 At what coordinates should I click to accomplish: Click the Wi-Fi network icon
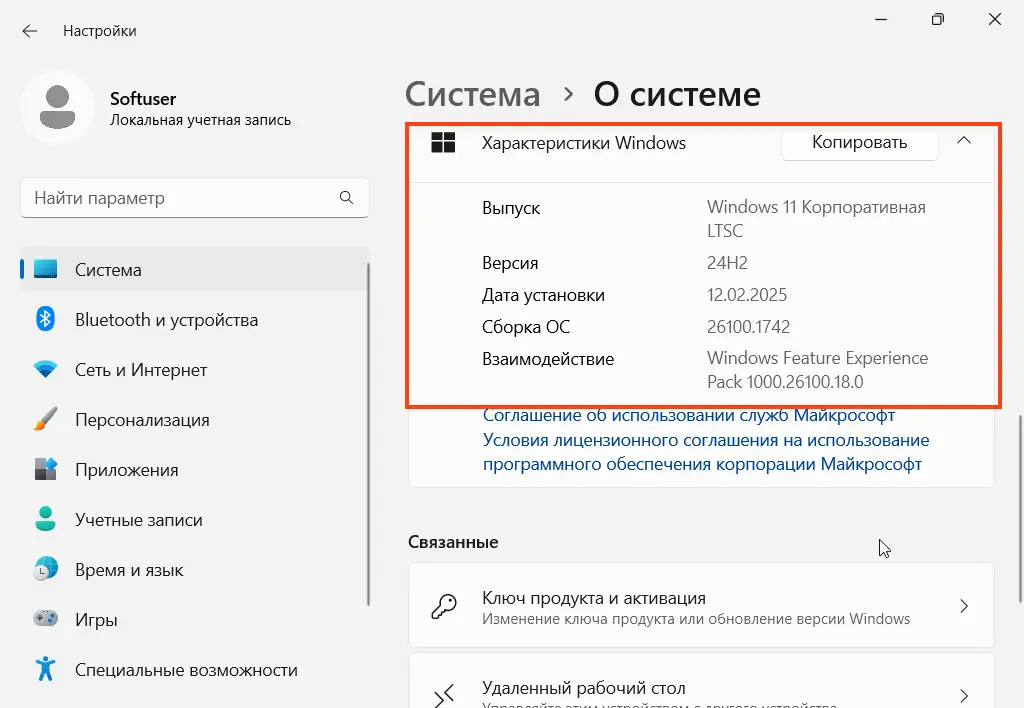pos(46,370)
